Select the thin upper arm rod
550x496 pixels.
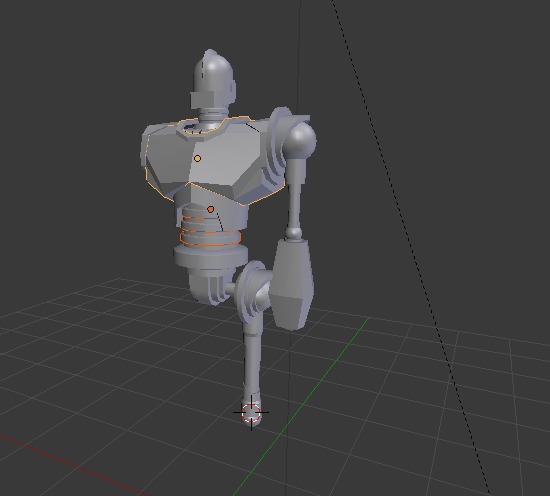296,194
